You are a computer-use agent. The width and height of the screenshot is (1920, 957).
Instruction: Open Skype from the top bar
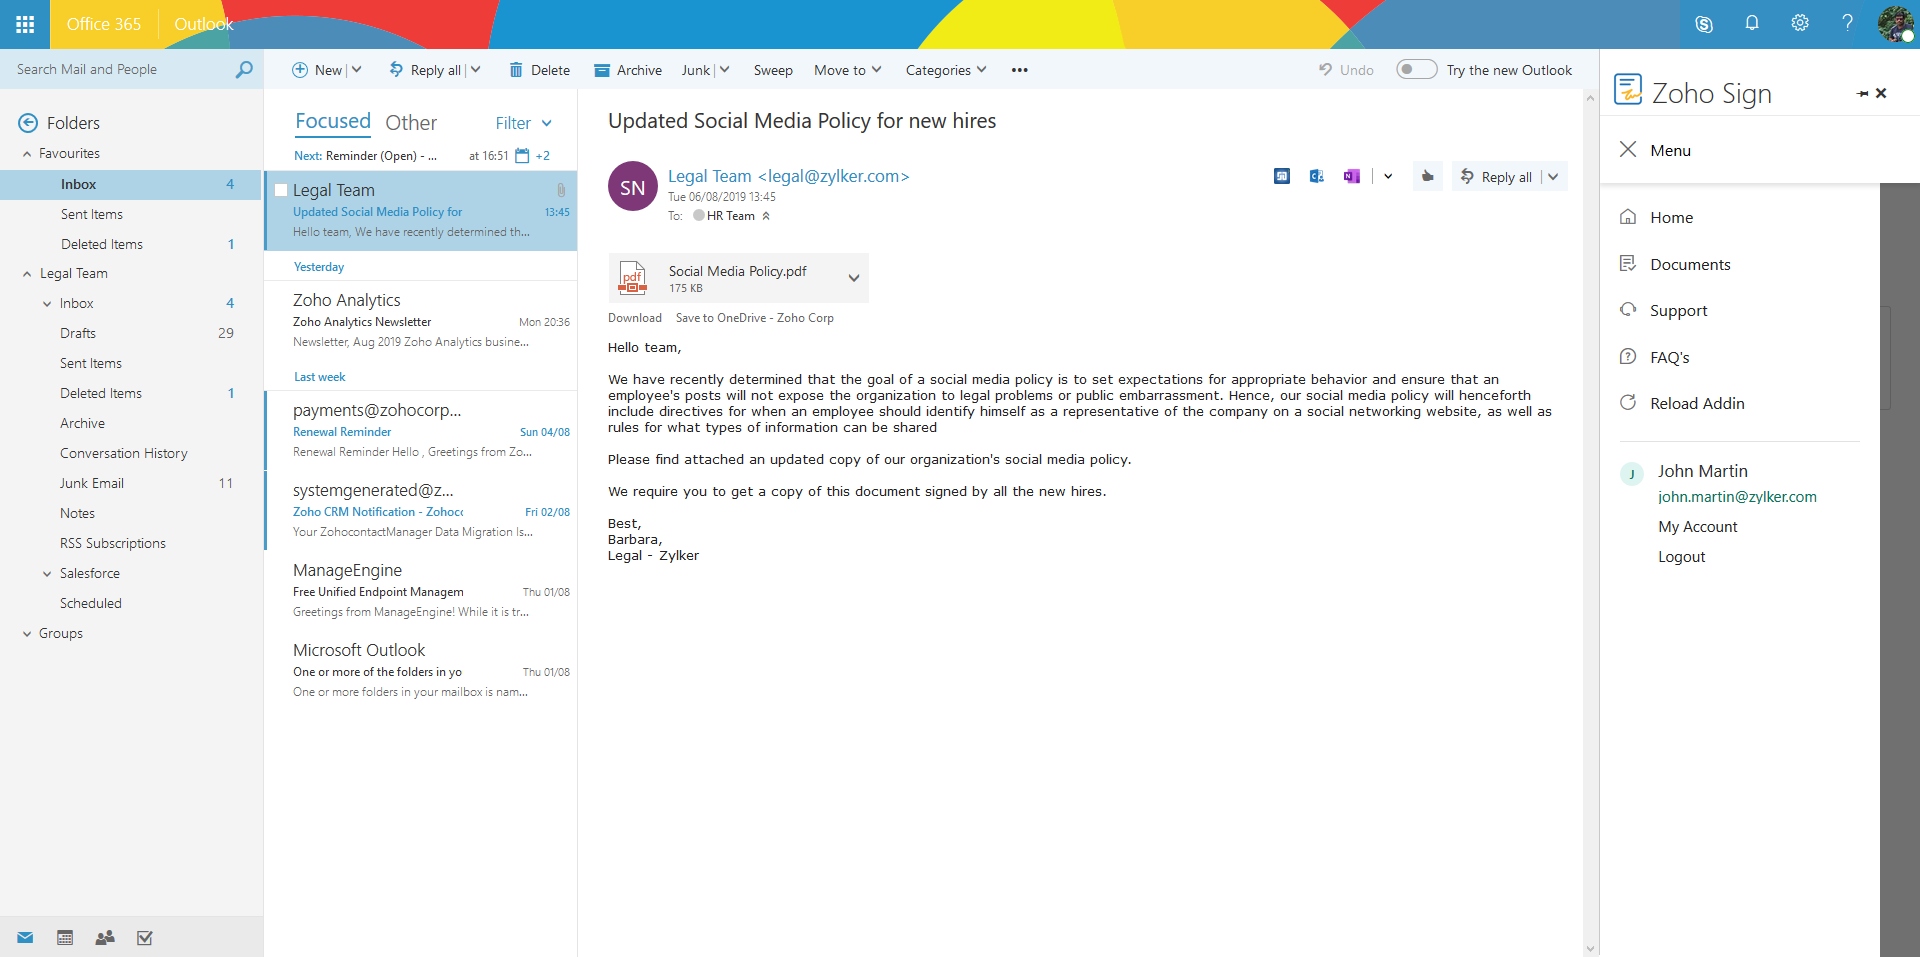click(1704, 24)
